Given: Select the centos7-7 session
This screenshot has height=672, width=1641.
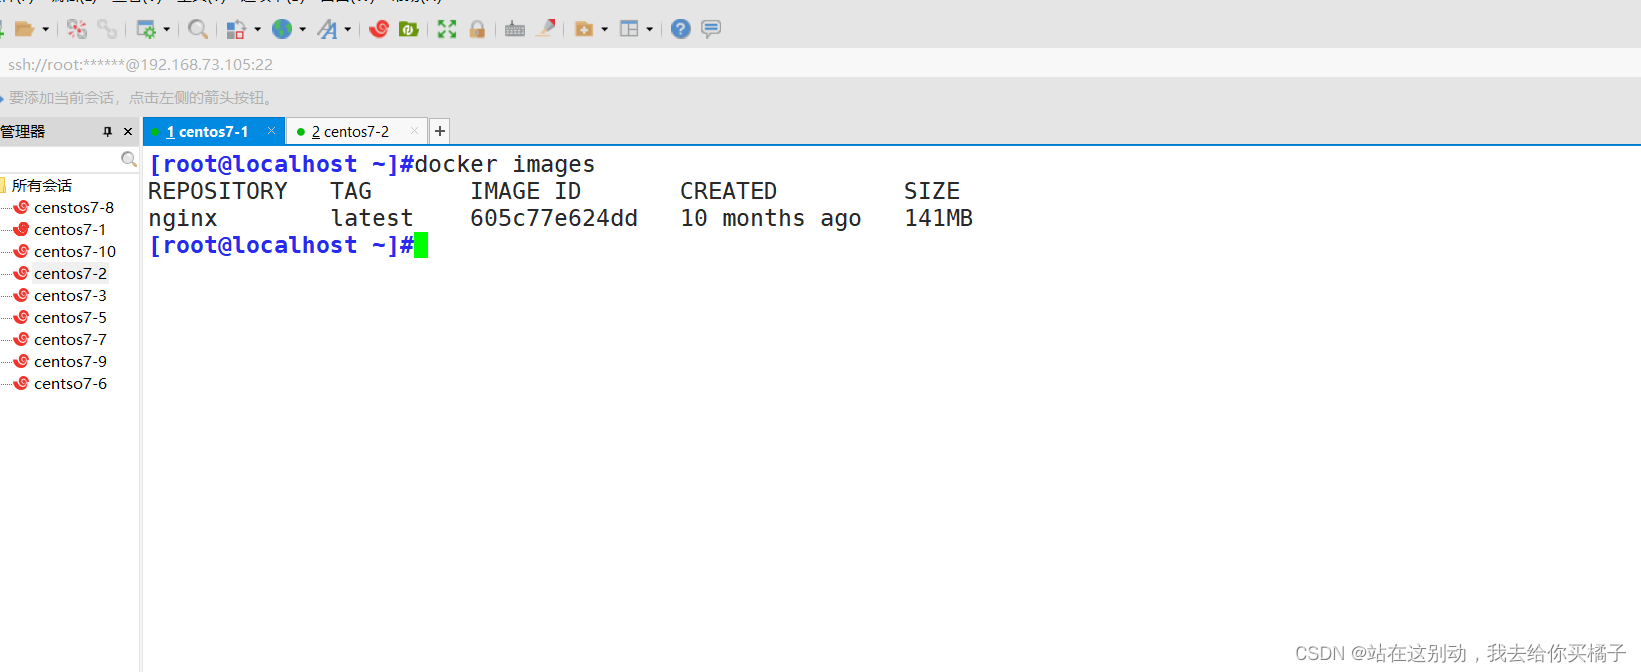Looking at the screenshot, I should tap(70, 339).
